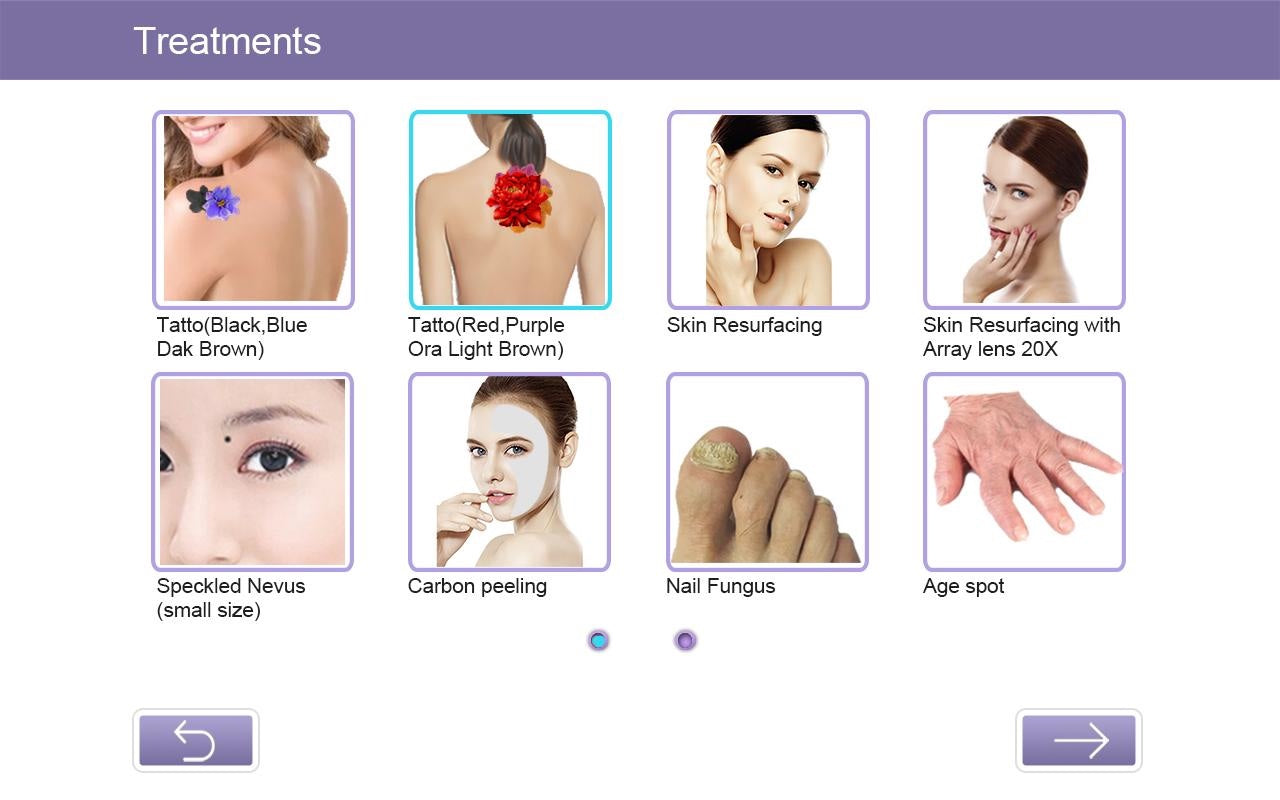1280x800 pixels.
Task: Click 'Speckled Nevus (small size)' label text
Action: tap(231, 598)
